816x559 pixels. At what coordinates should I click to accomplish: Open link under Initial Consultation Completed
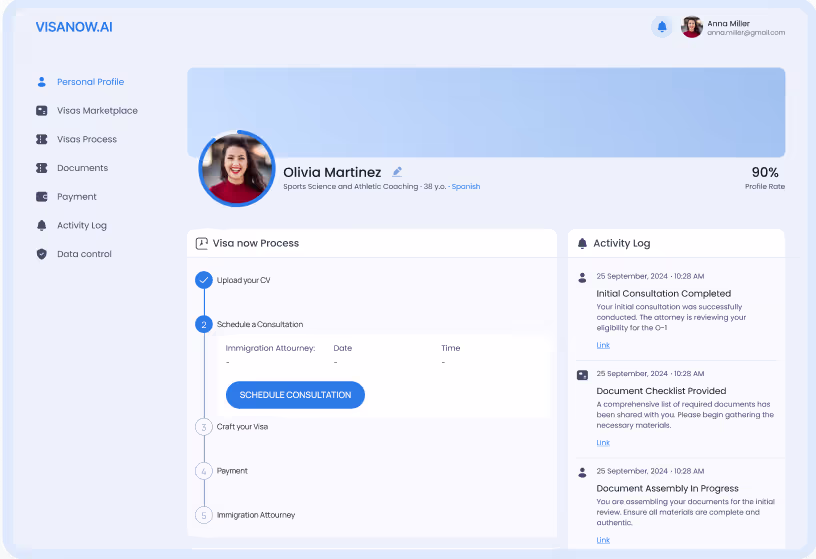tap(603, 345)
